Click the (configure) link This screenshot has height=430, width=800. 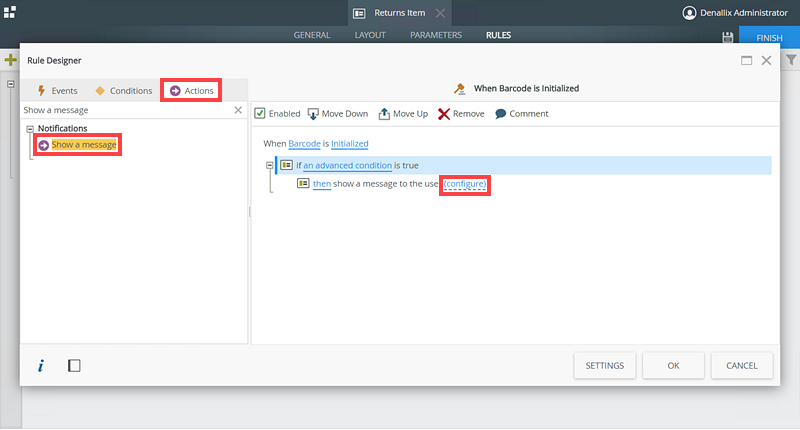click(x=465, y=184)
